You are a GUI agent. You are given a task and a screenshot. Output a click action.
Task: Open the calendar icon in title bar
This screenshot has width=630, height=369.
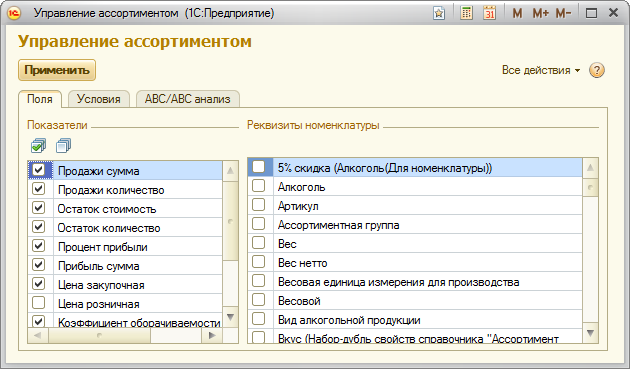coord(489,13)
